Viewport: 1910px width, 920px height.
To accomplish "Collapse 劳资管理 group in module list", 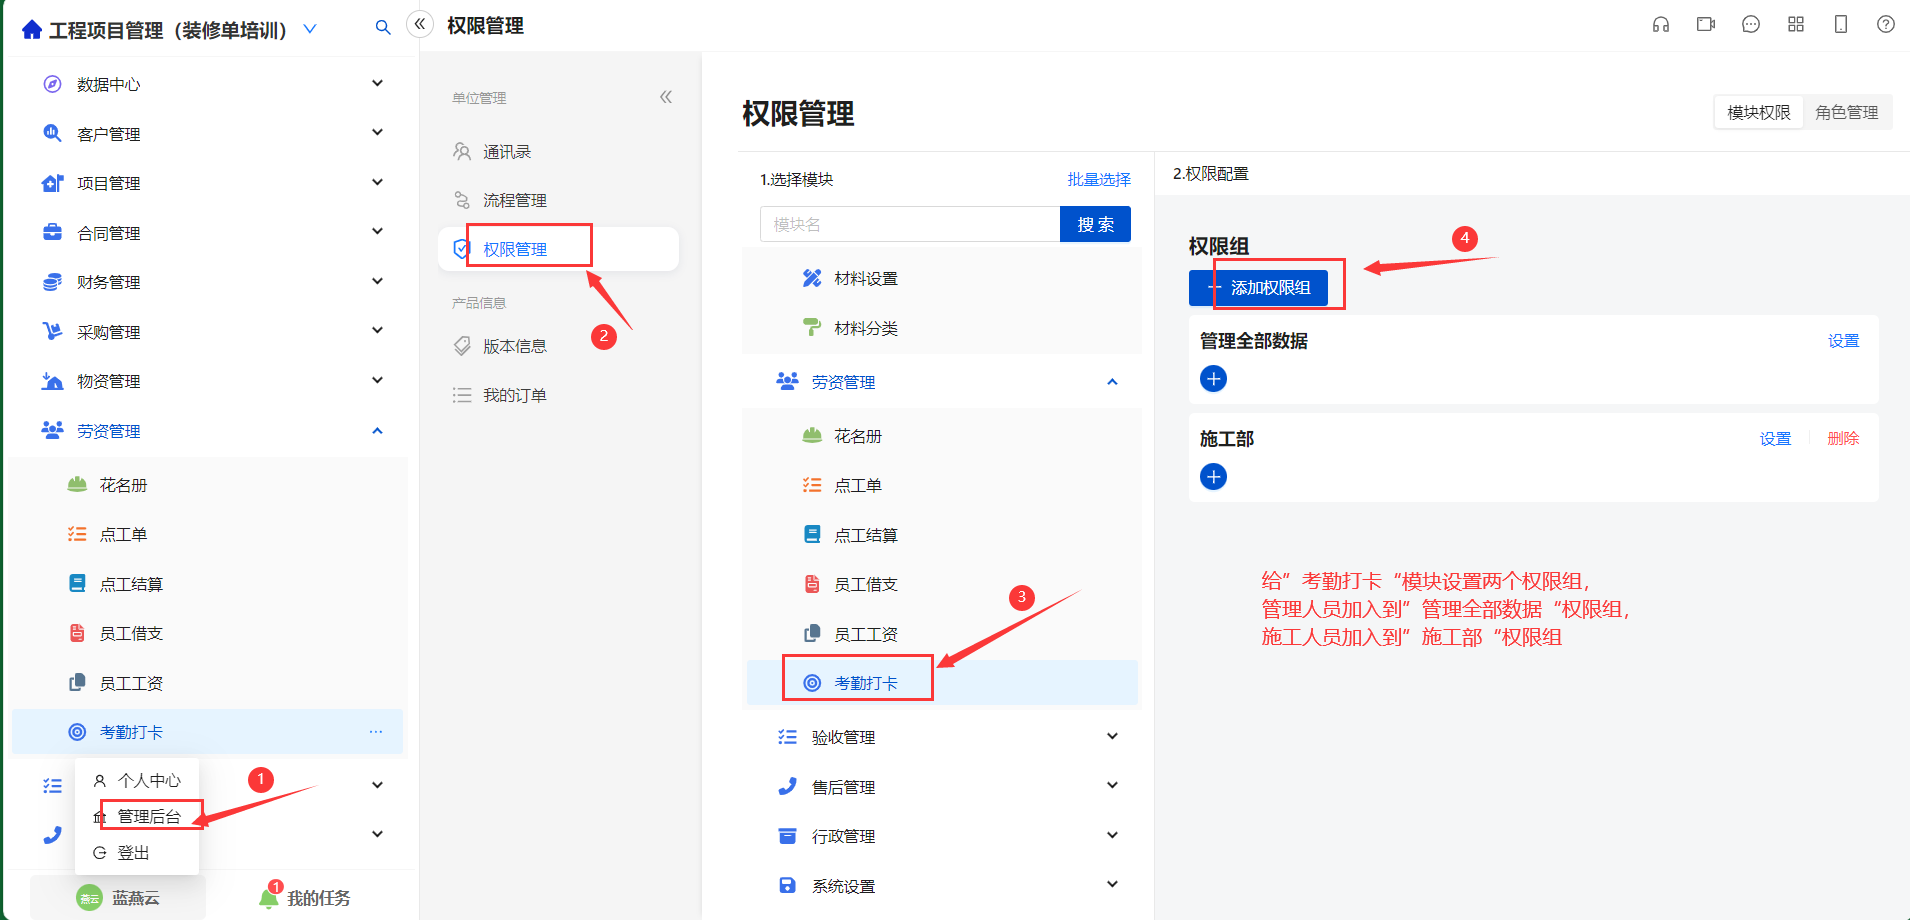I will 1112,382.
